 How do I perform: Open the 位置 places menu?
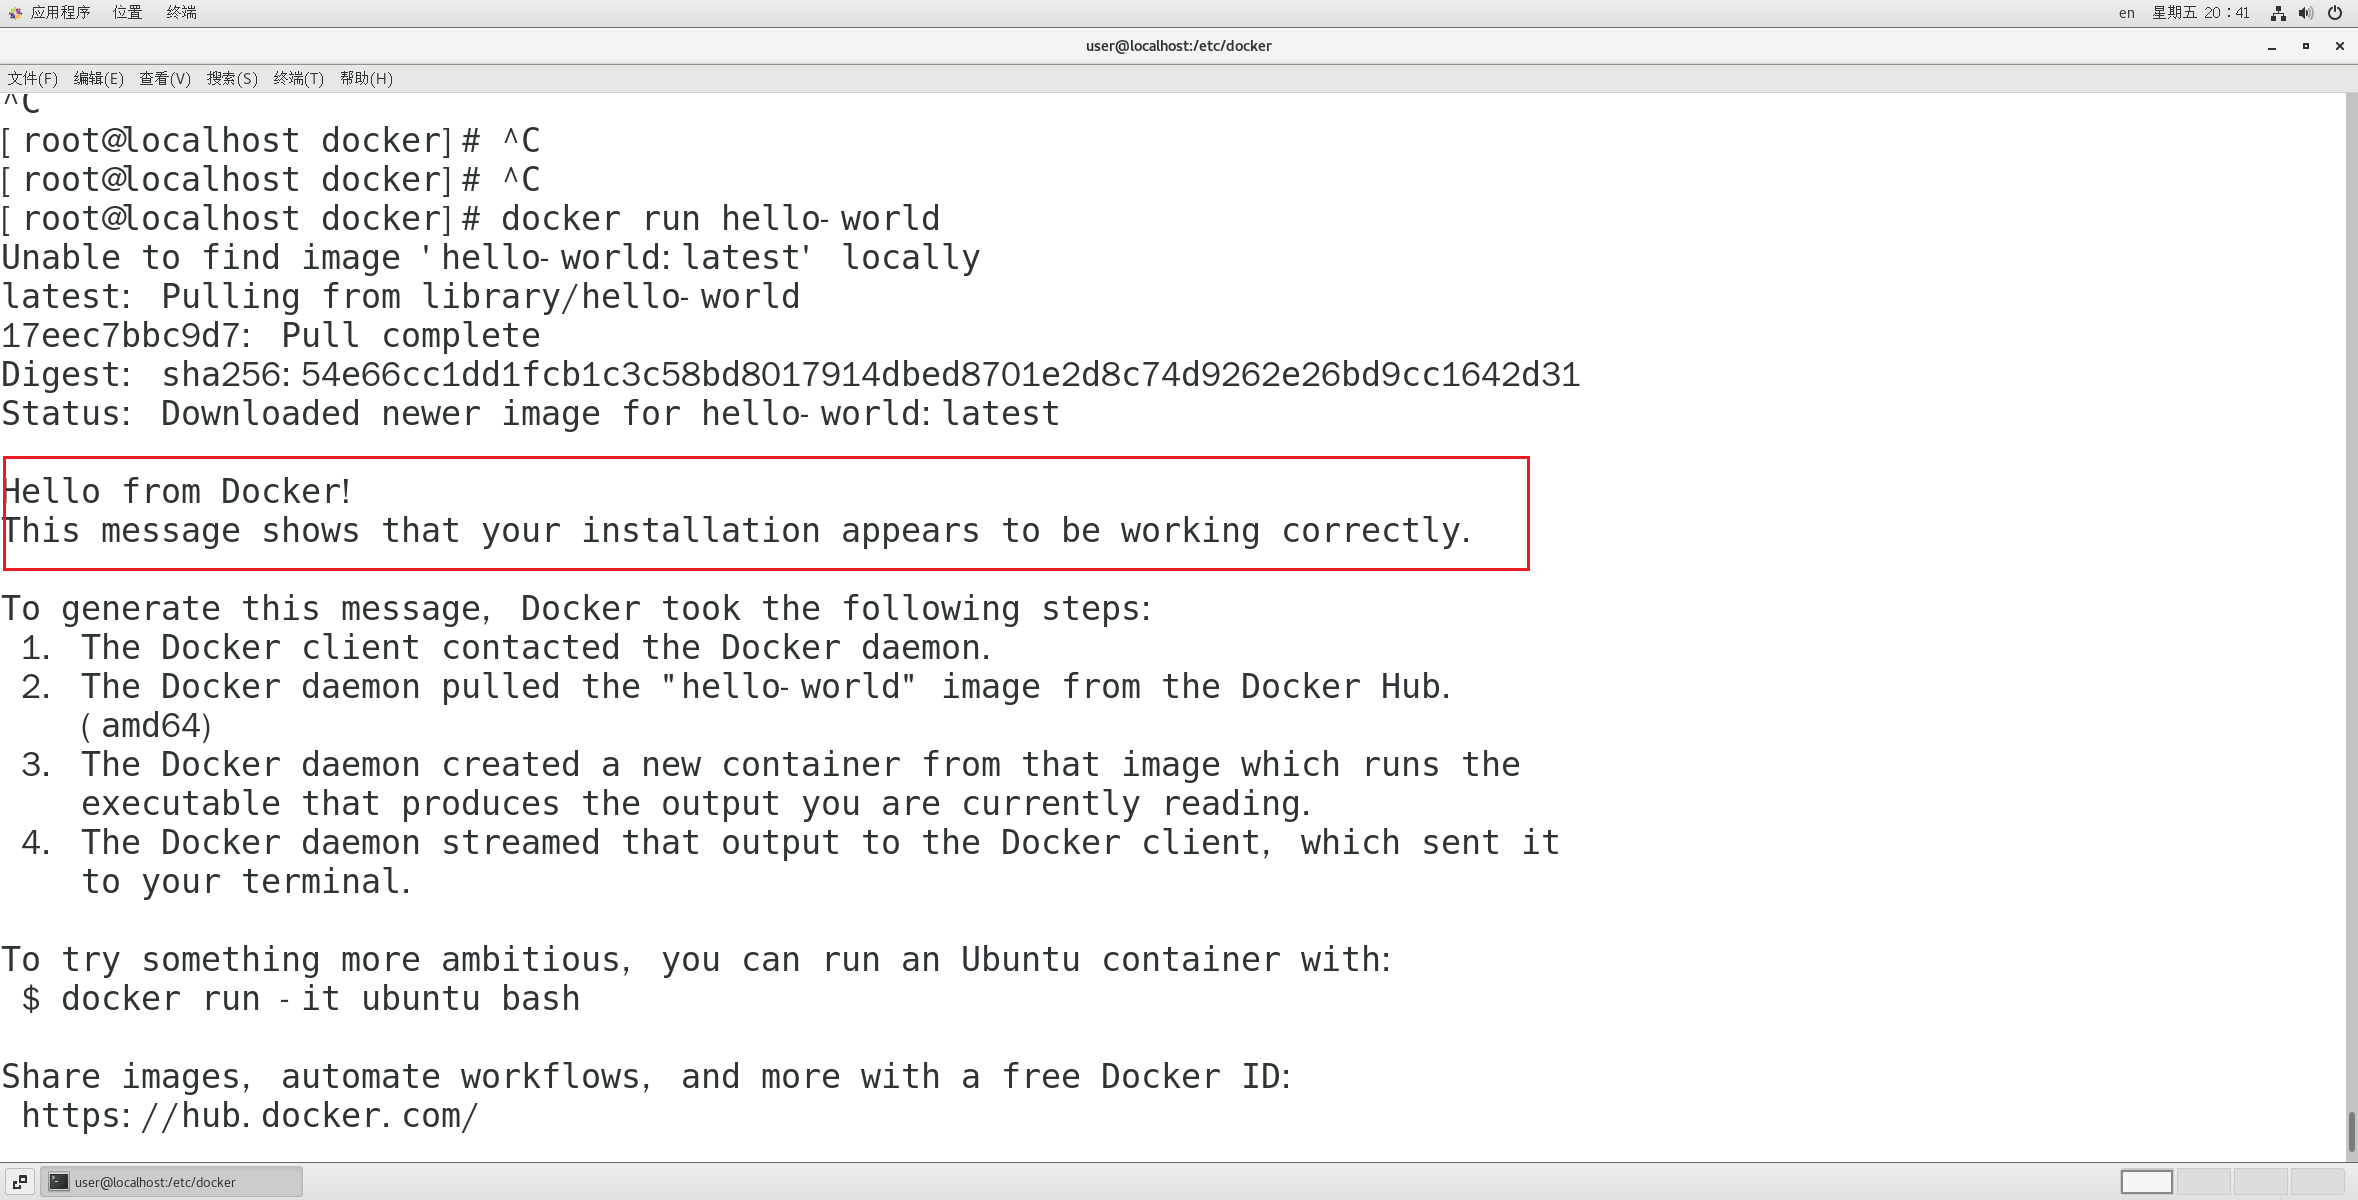127,12
